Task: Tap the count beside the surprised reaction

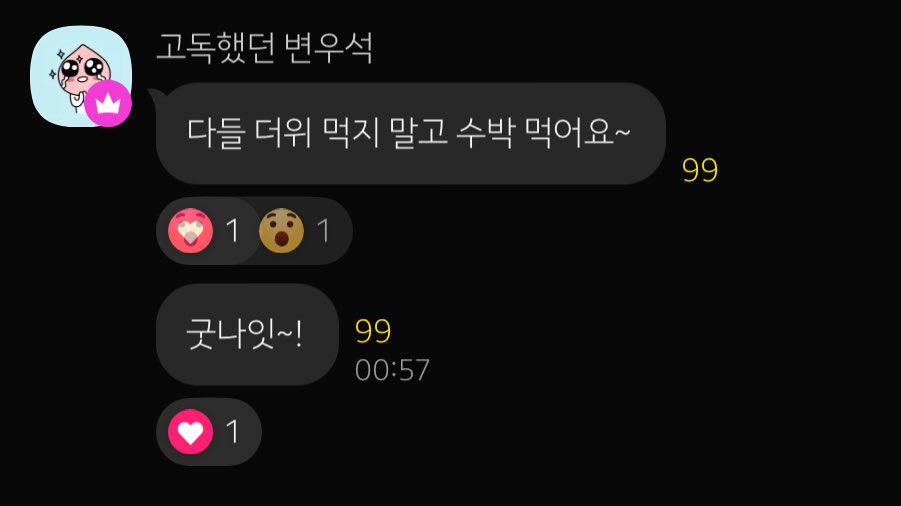Action: click(324, 231)
